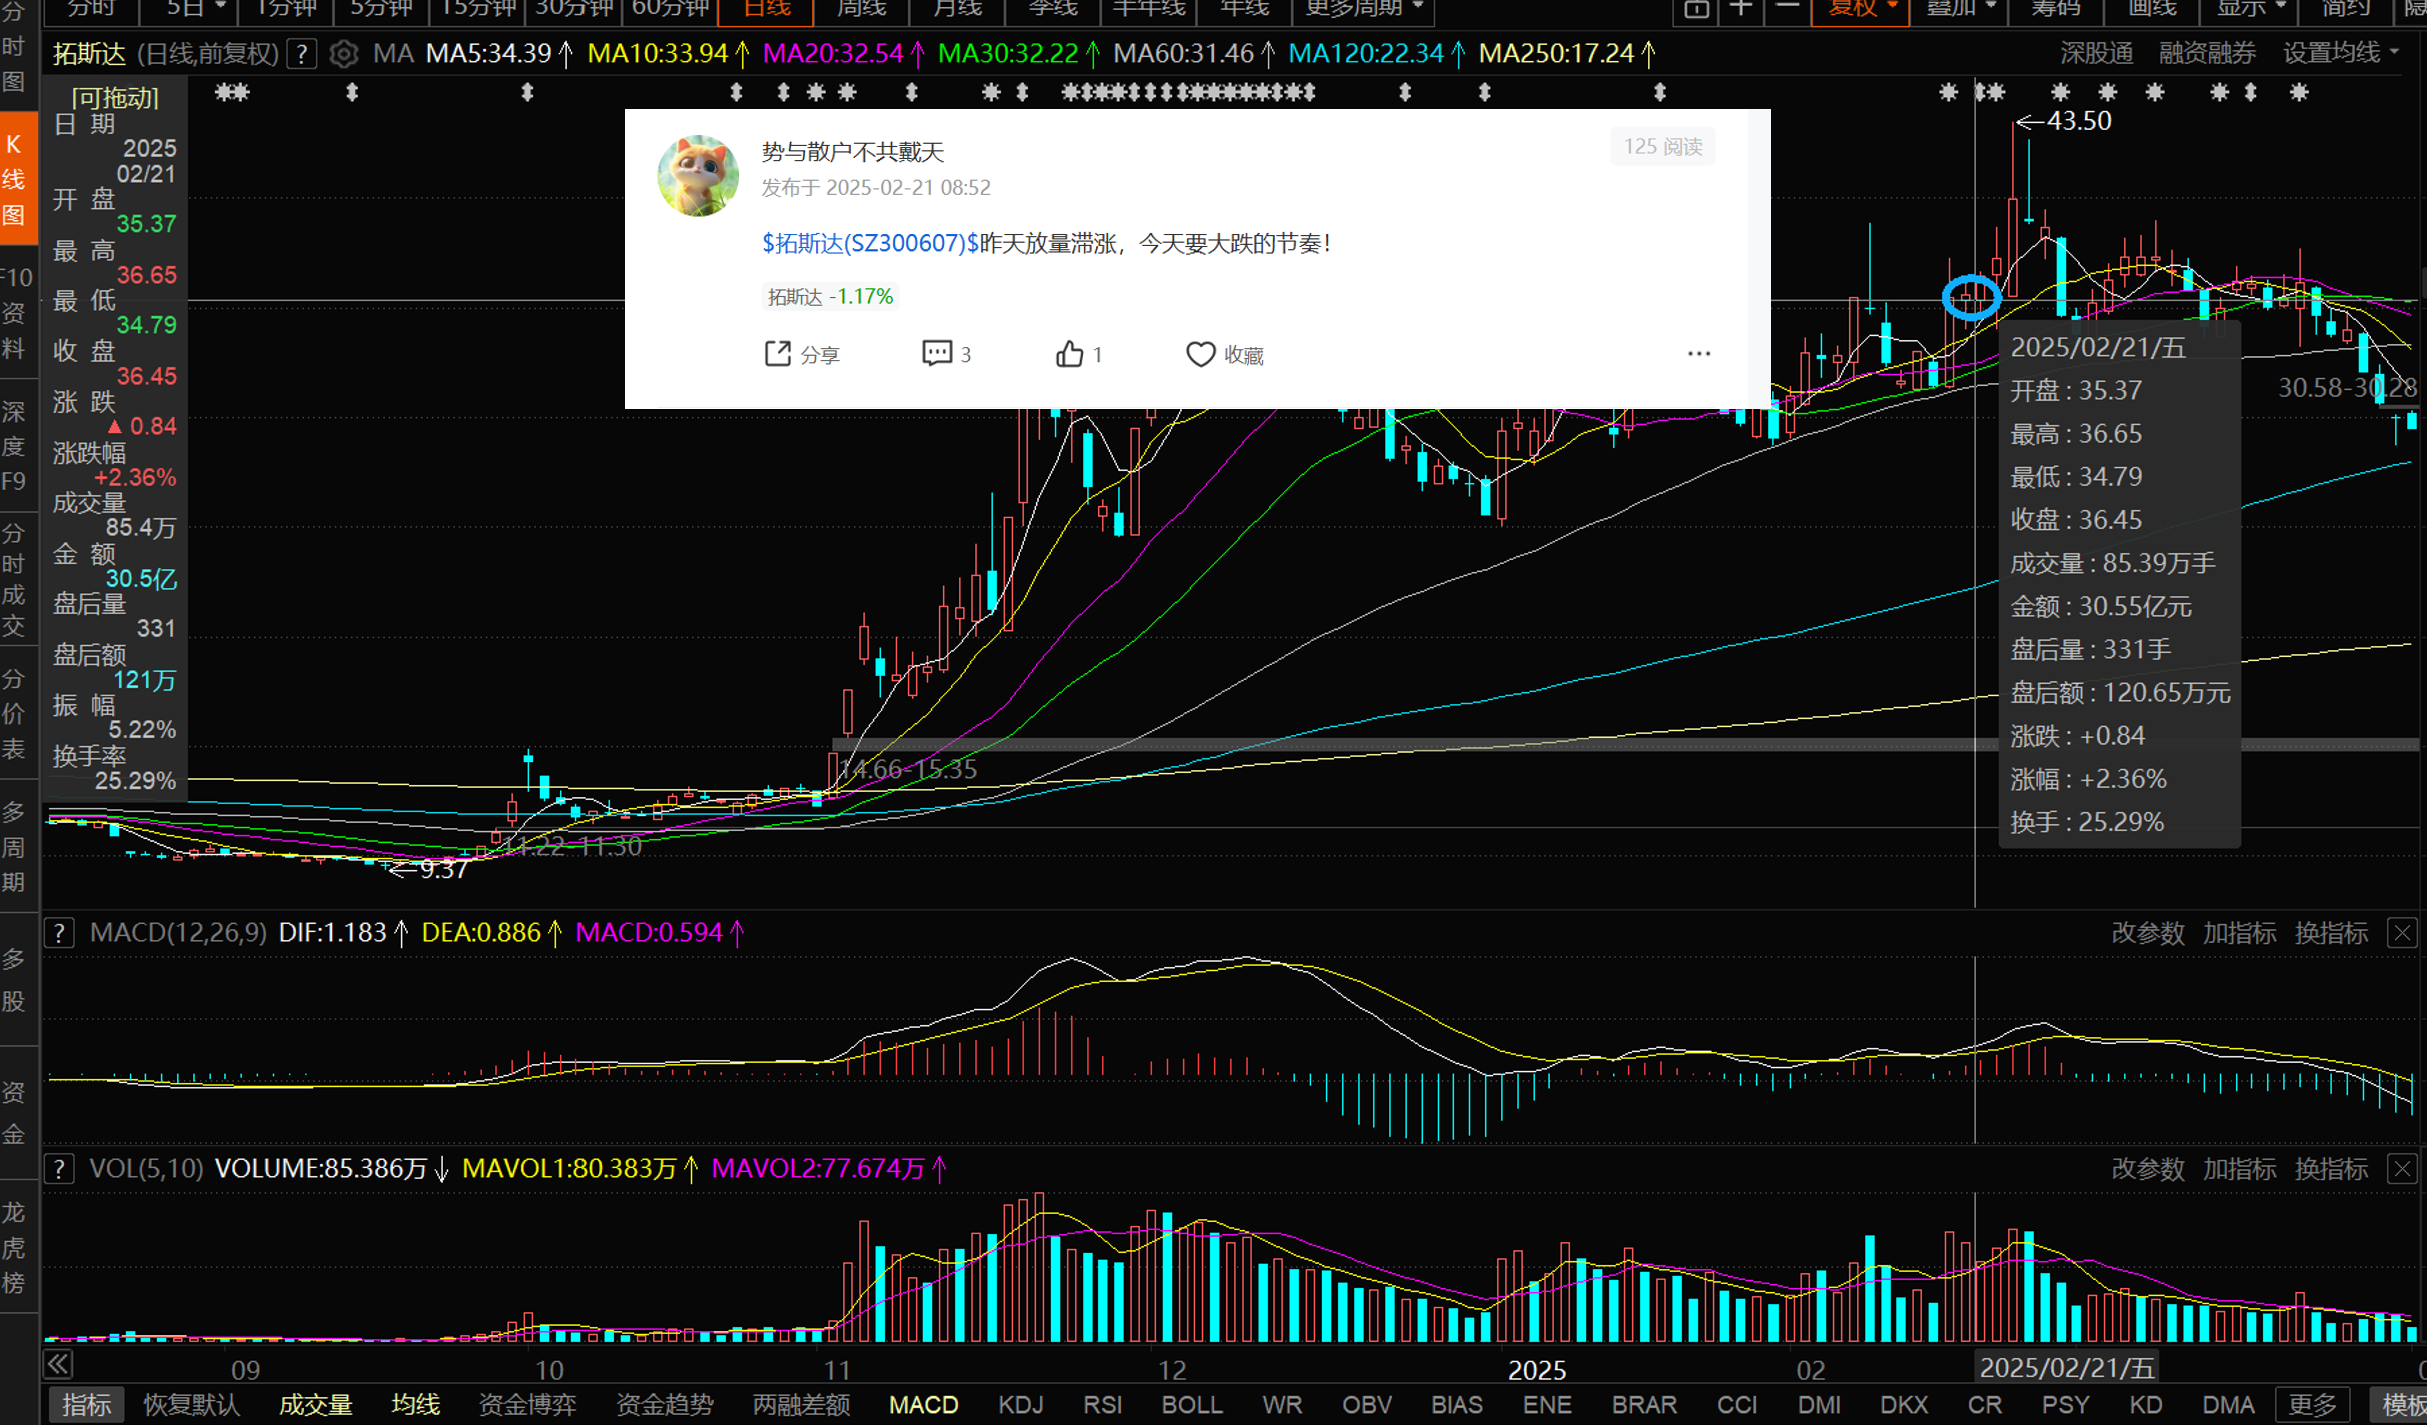Close the MACD indicator panel

(2402, 933)
